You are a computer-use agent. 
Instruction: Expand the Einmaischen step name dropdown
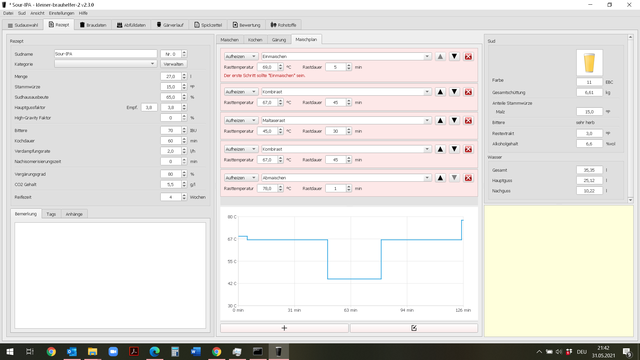[427, 56]
